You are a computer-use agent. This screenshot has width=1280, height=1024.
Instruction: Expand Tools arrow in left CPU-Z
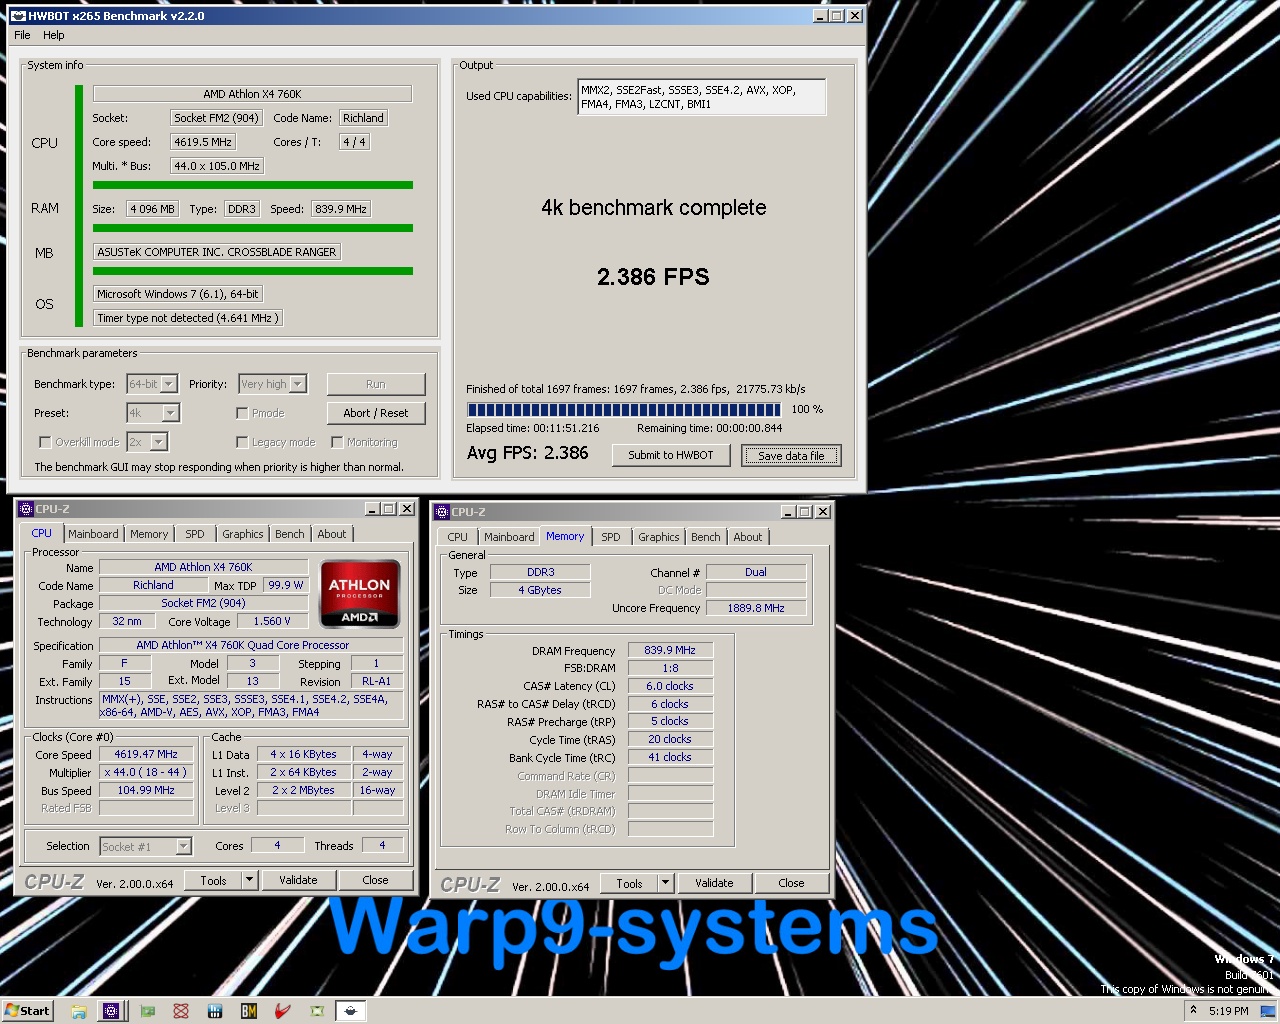coord(250,880)
